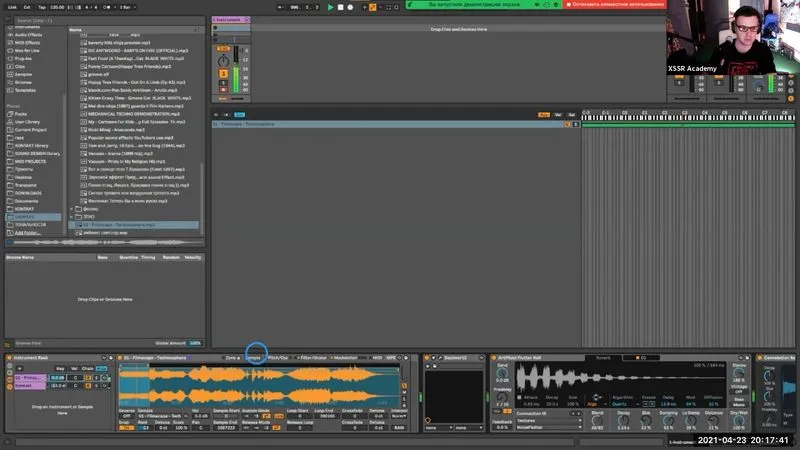
Task: Select the Samples collection category
Action: click(x=23, y=74)
